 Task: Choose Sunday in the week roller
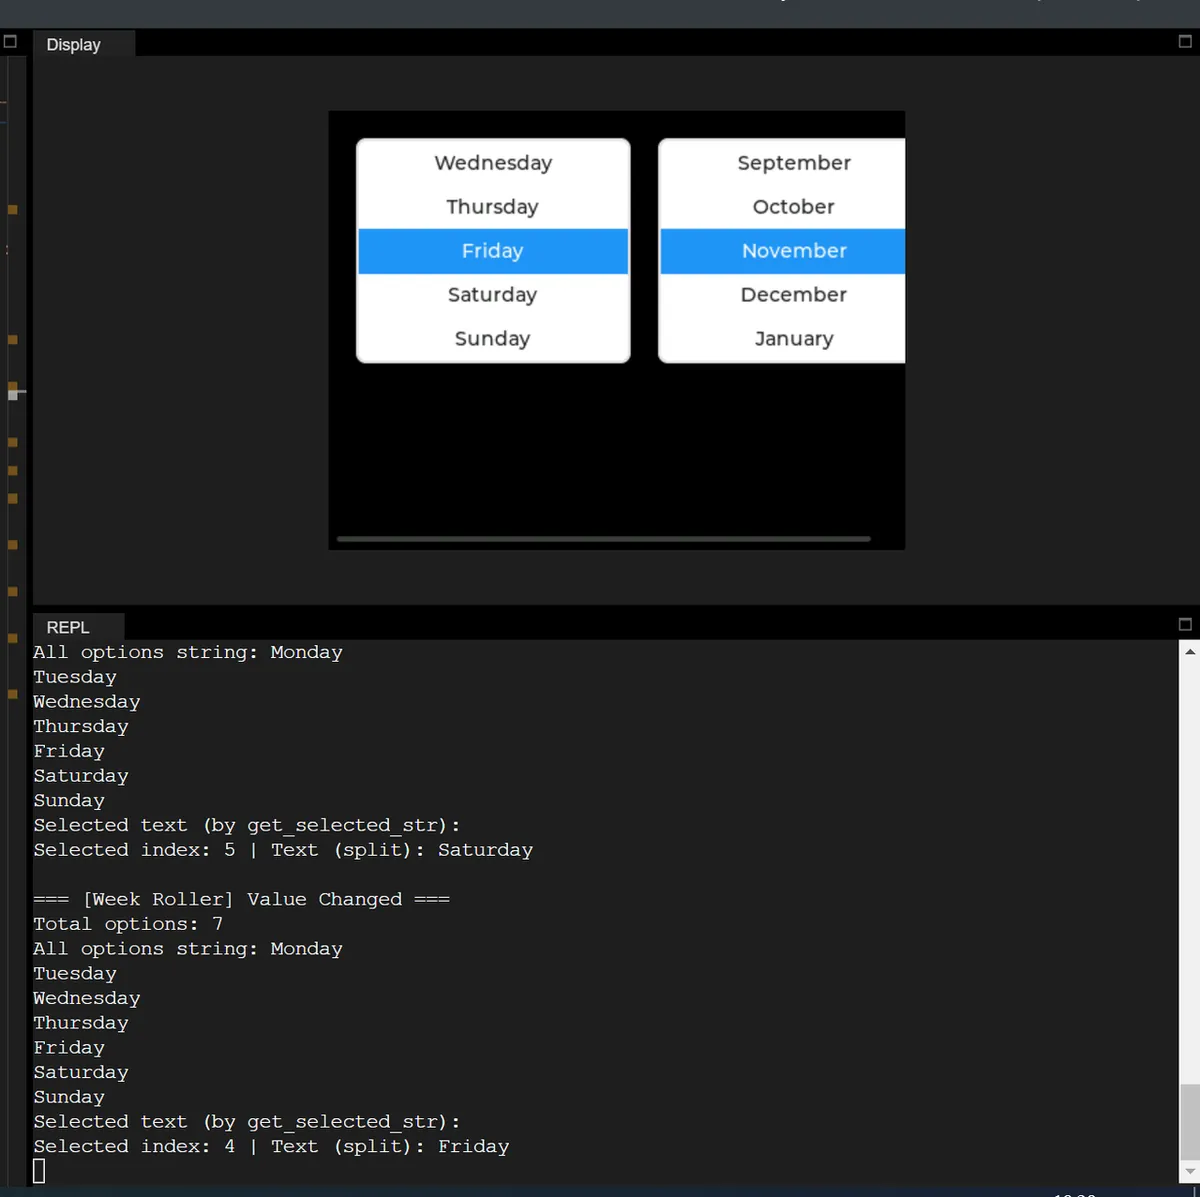[x=493, y=339]
